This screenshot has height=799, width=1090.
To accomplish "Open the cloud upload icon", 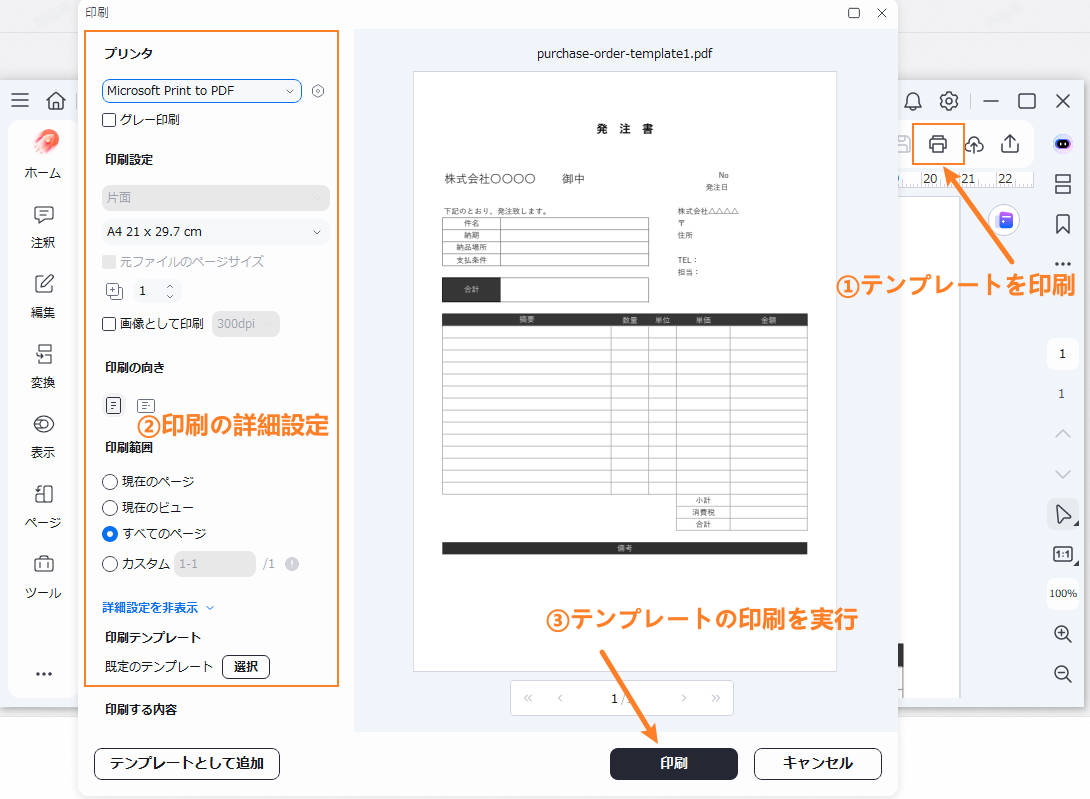I will pyautogui.click(x=975, y=144).
